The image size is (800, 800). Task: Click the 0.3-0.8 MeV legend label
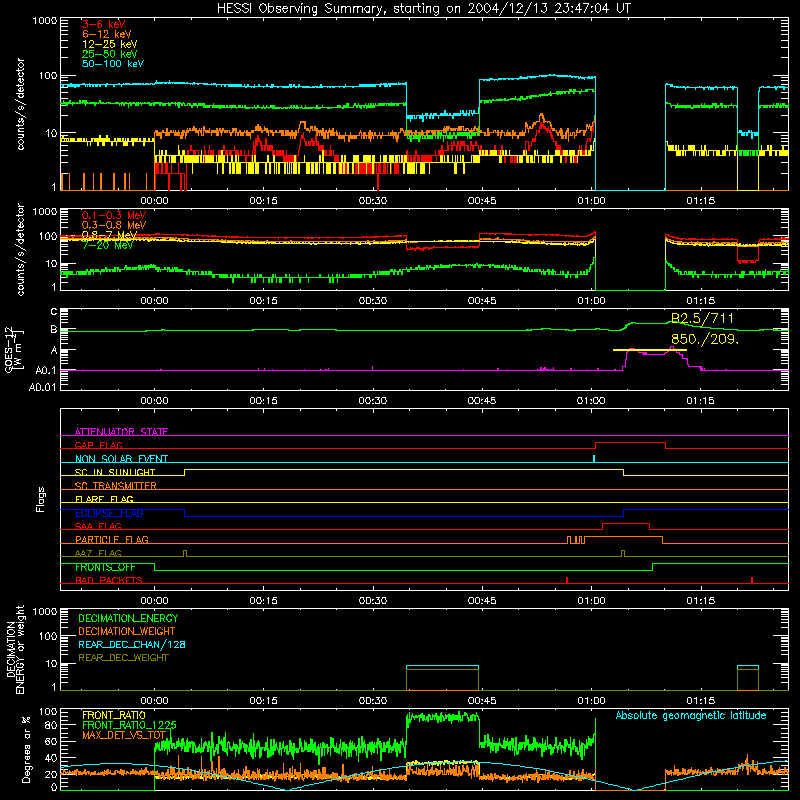point(114,225)
